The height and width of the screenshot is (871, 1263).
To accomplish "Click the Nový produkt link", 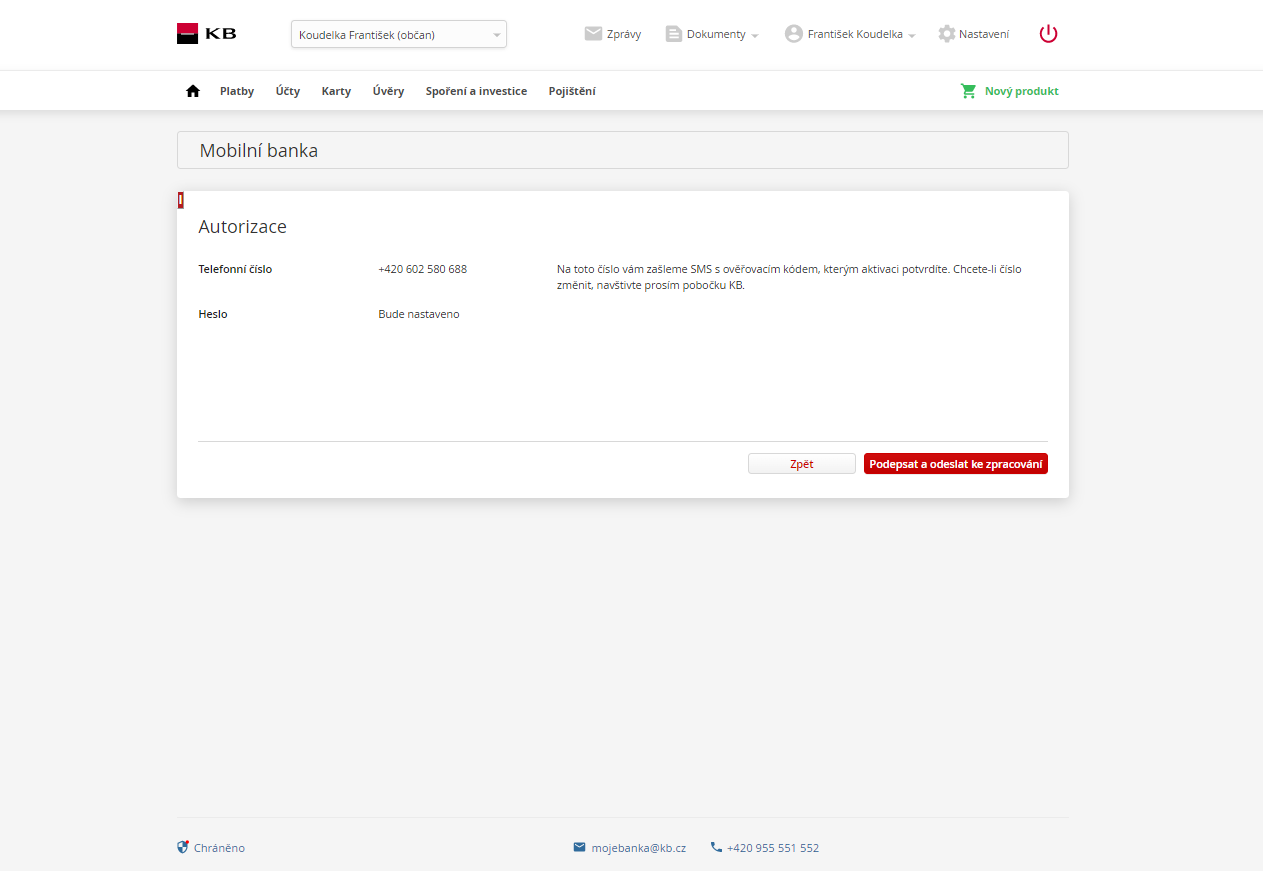I will click(x=1021, y=91).
